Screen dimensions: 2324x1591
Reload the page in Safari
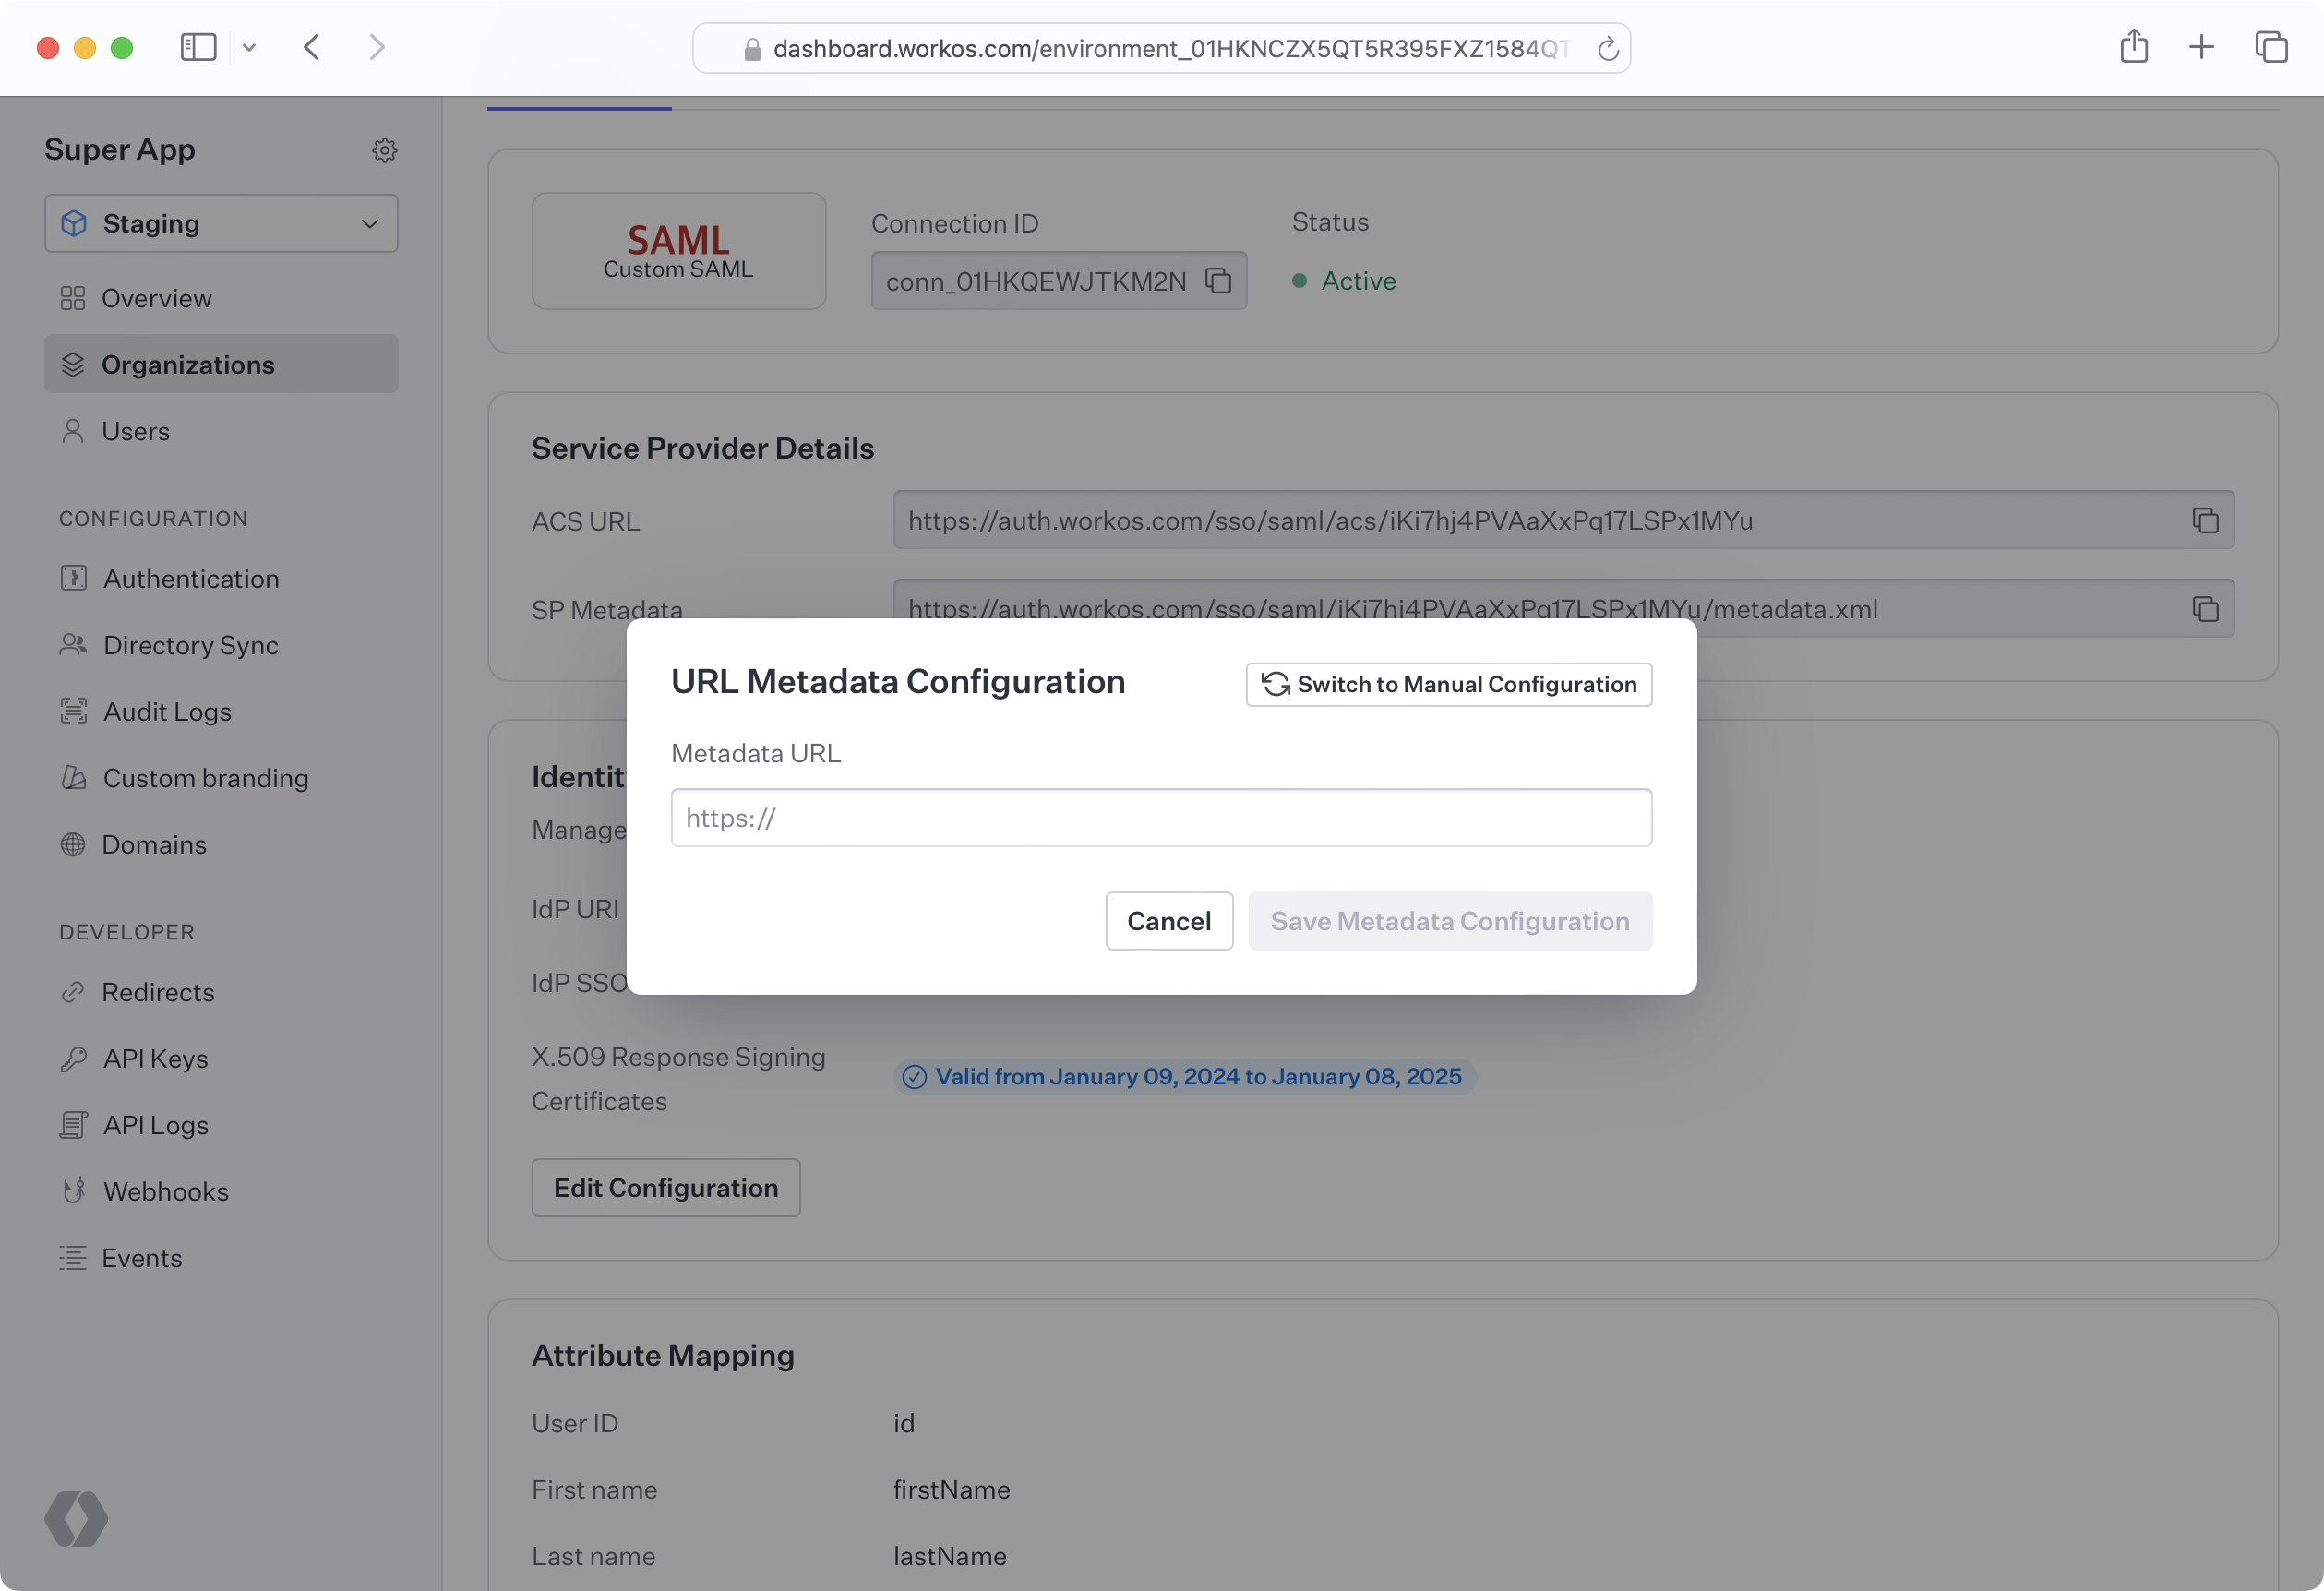[x=1607, y=49]
